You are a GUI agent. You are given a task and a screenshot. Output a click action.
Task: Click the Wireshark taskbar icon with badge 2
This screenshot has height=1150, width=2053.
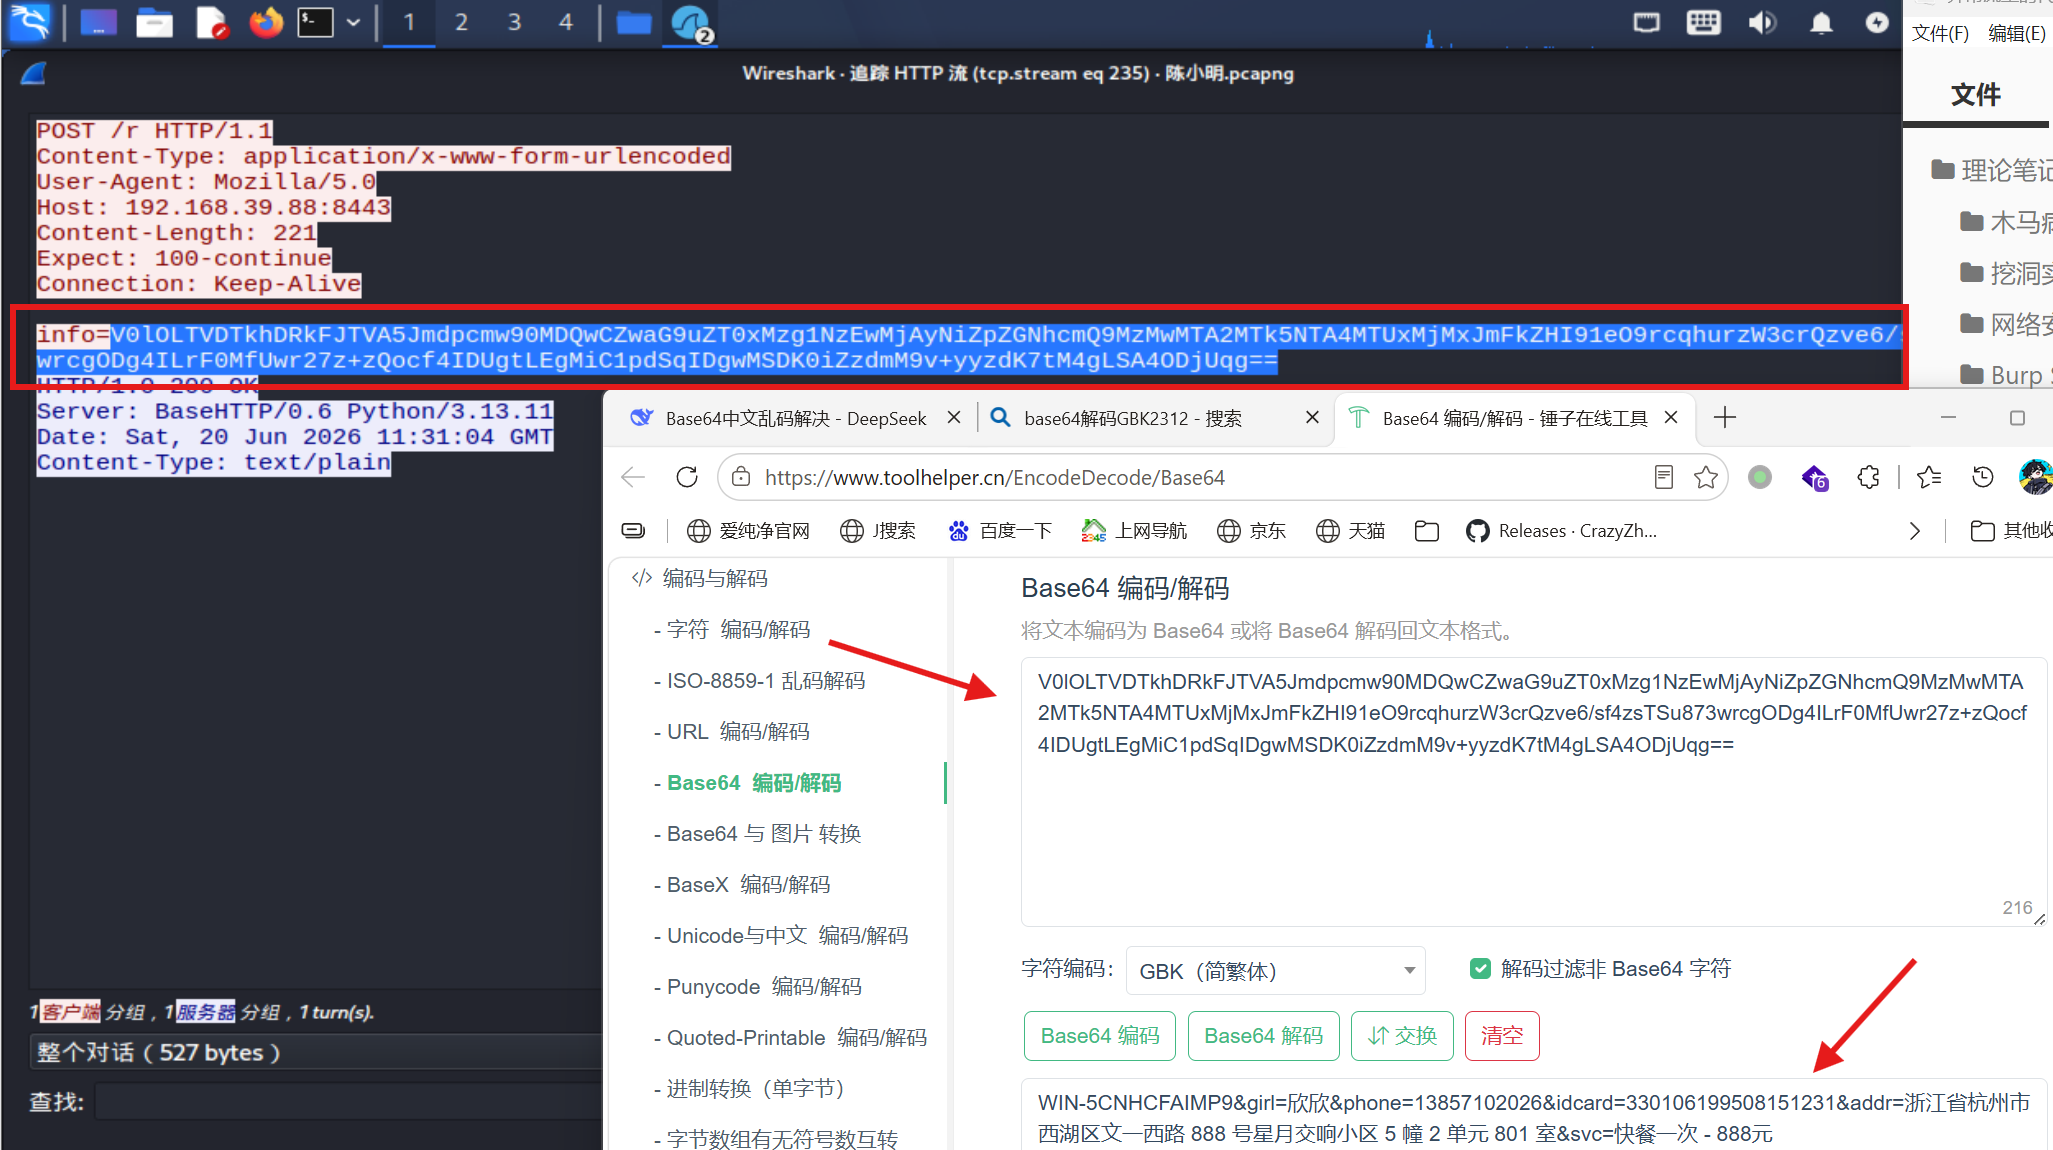(691, 23)
